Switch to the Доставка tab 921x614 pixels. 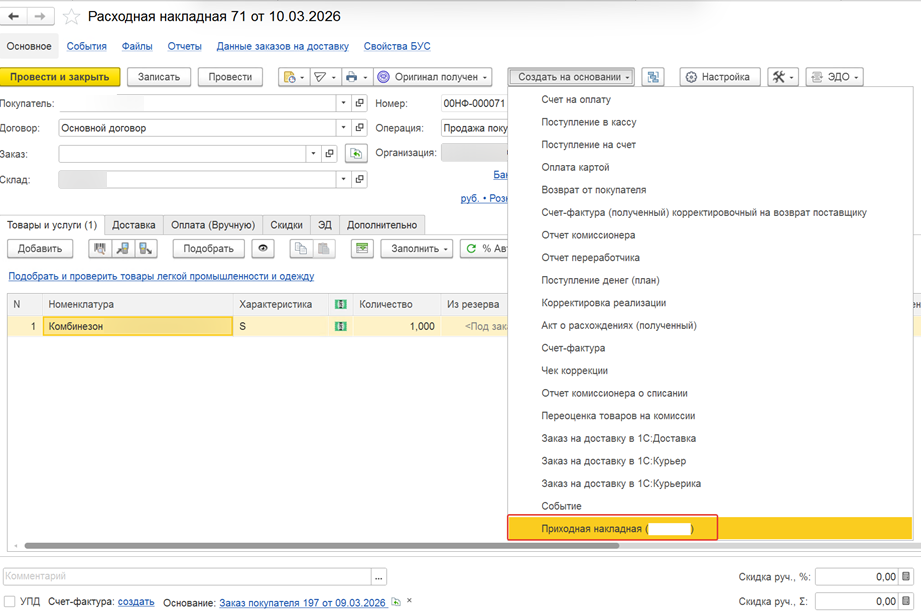pos(133,225)
